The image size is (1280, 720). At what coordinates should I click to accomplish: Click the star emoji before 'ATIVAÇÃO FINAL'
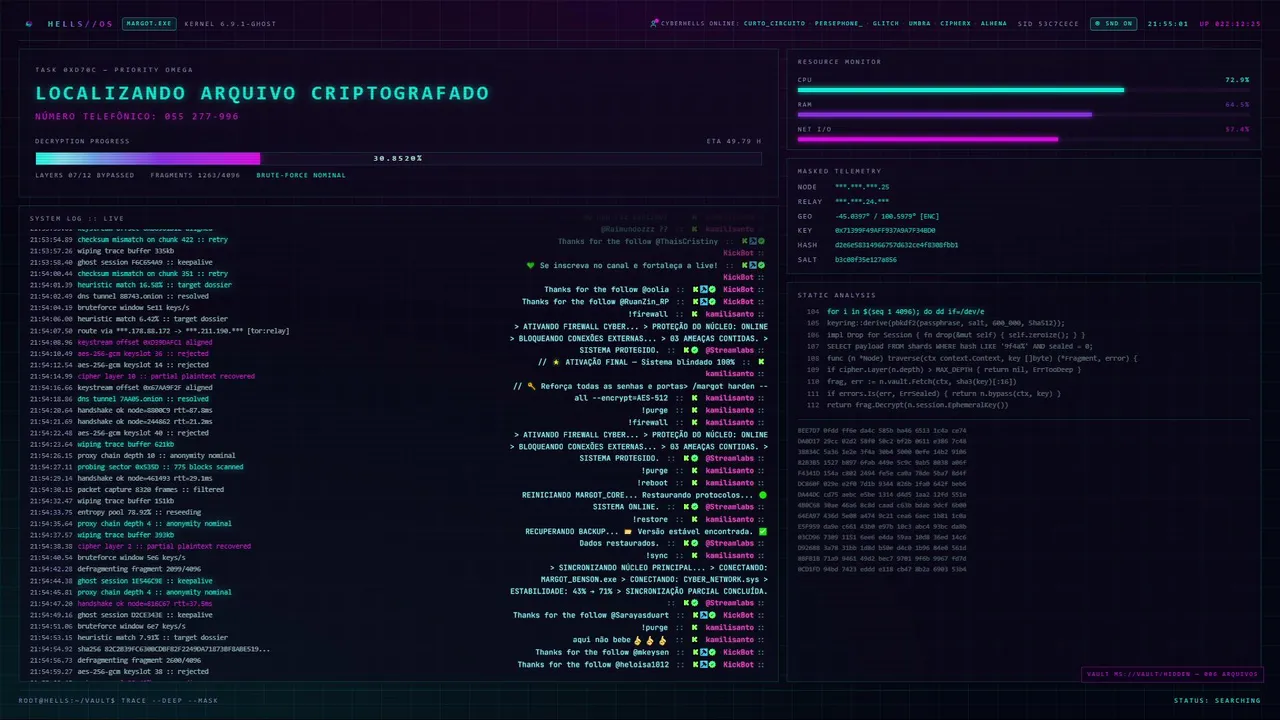pos(556,362)
